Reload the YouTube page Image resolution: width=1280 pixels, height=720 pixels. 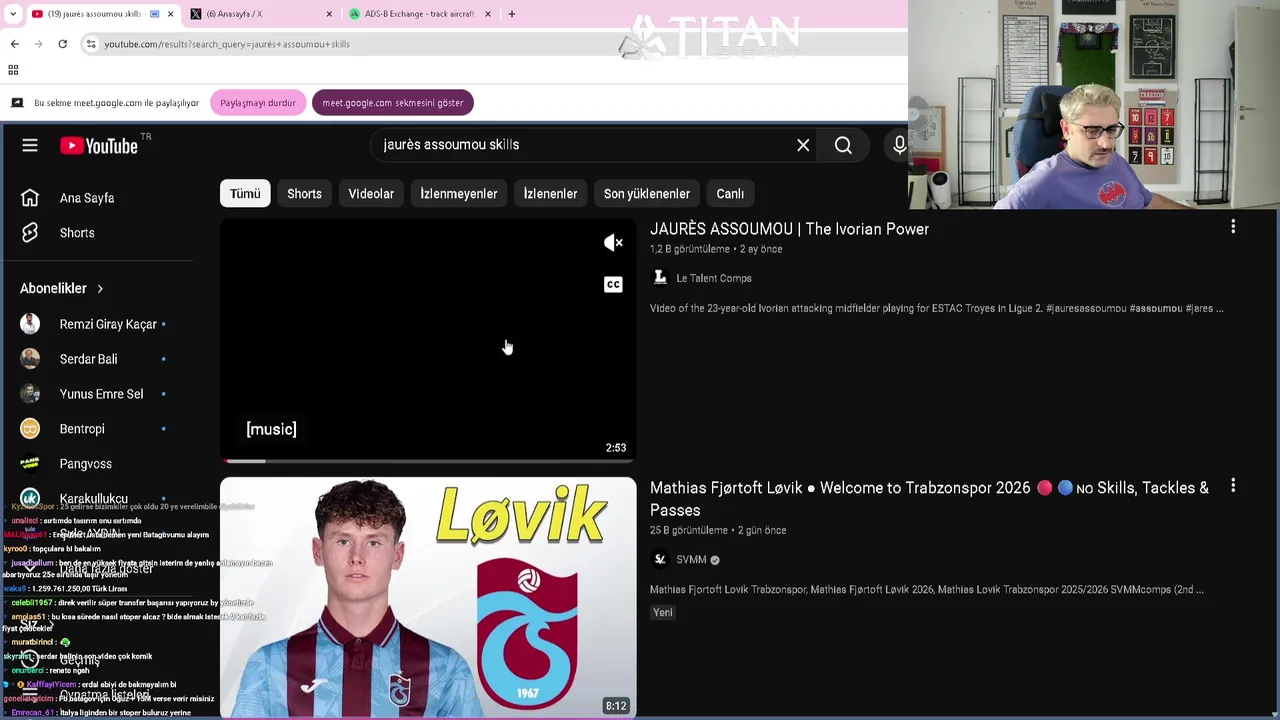pos(62,44)
